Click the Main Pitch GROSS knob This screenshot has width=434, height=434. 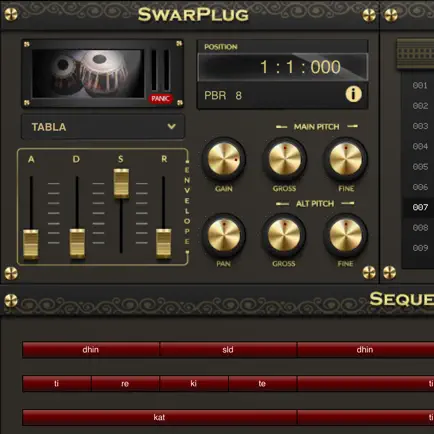coord(285,159)
